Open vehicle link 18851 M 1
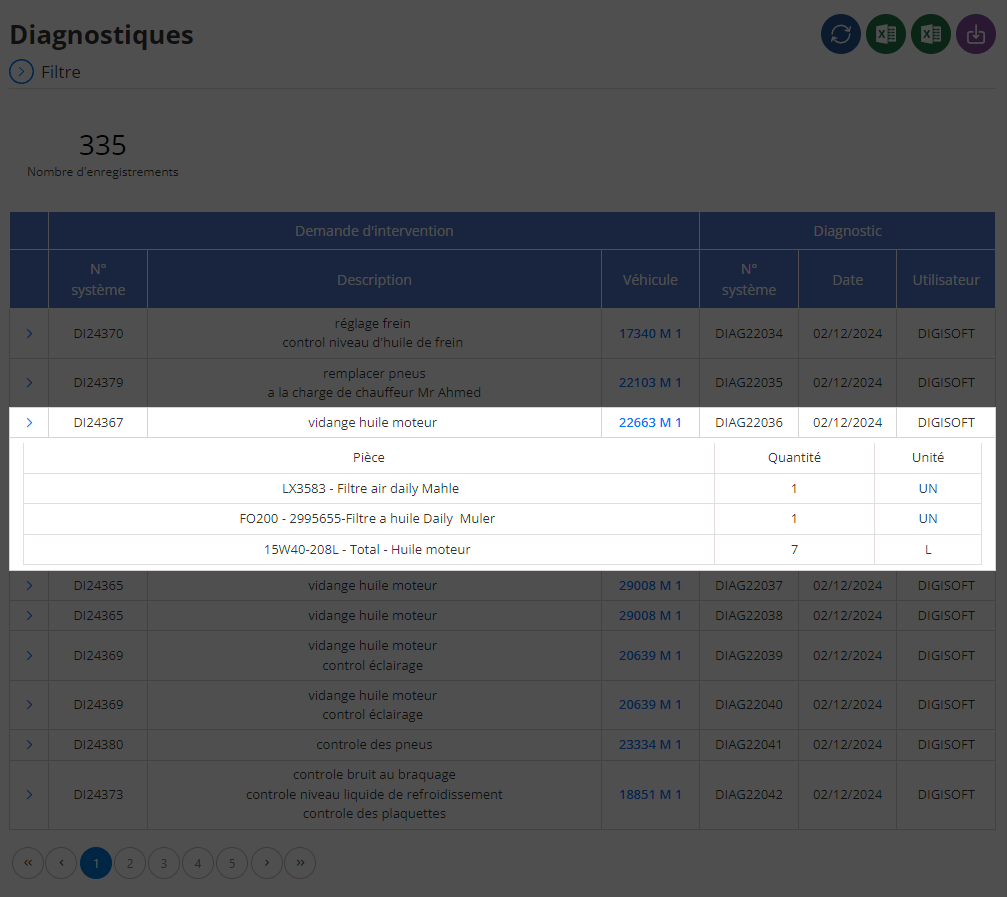The image size is (1007, 897). 650,794
